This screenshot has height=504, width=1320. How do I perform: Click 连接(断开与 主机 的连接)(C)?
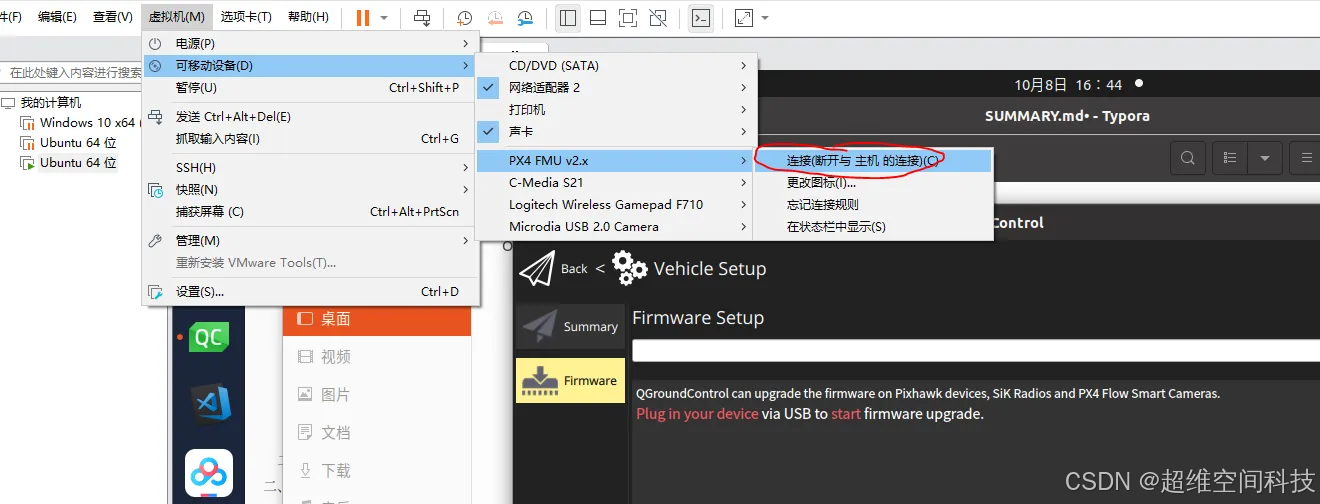point(873,161)
